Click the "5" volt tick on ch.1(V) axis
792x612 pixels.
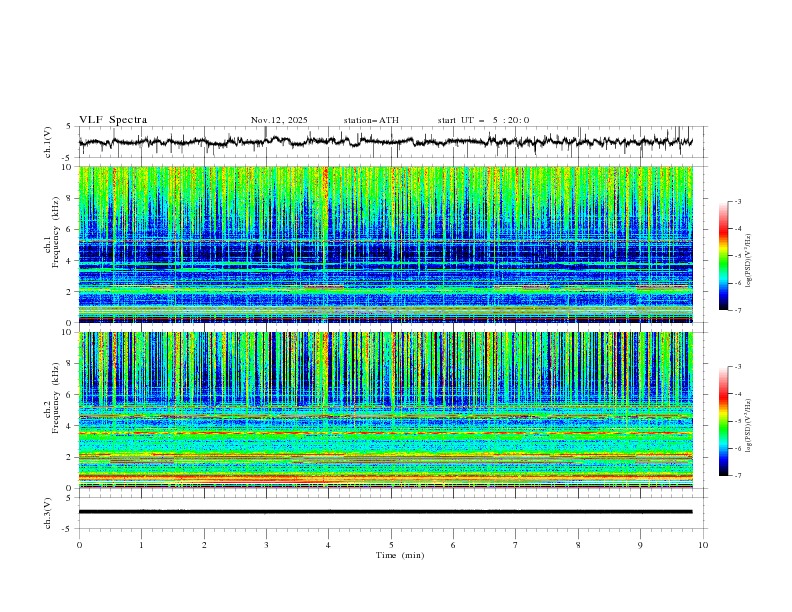(x=69, y=127)
